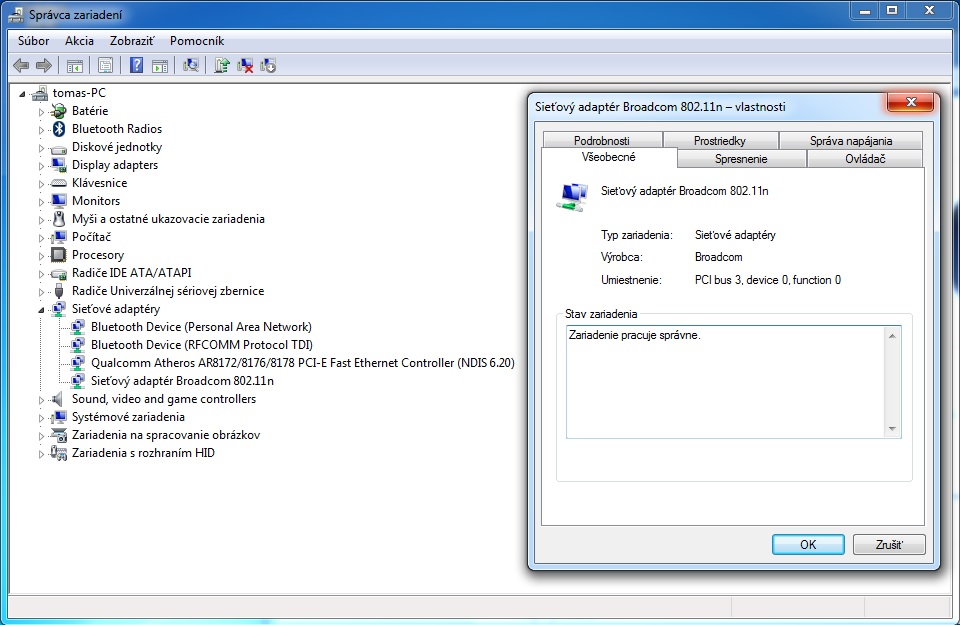Expand the Monitors node arrow
Screen dimensions: 960x625
[x=41, y=201]
